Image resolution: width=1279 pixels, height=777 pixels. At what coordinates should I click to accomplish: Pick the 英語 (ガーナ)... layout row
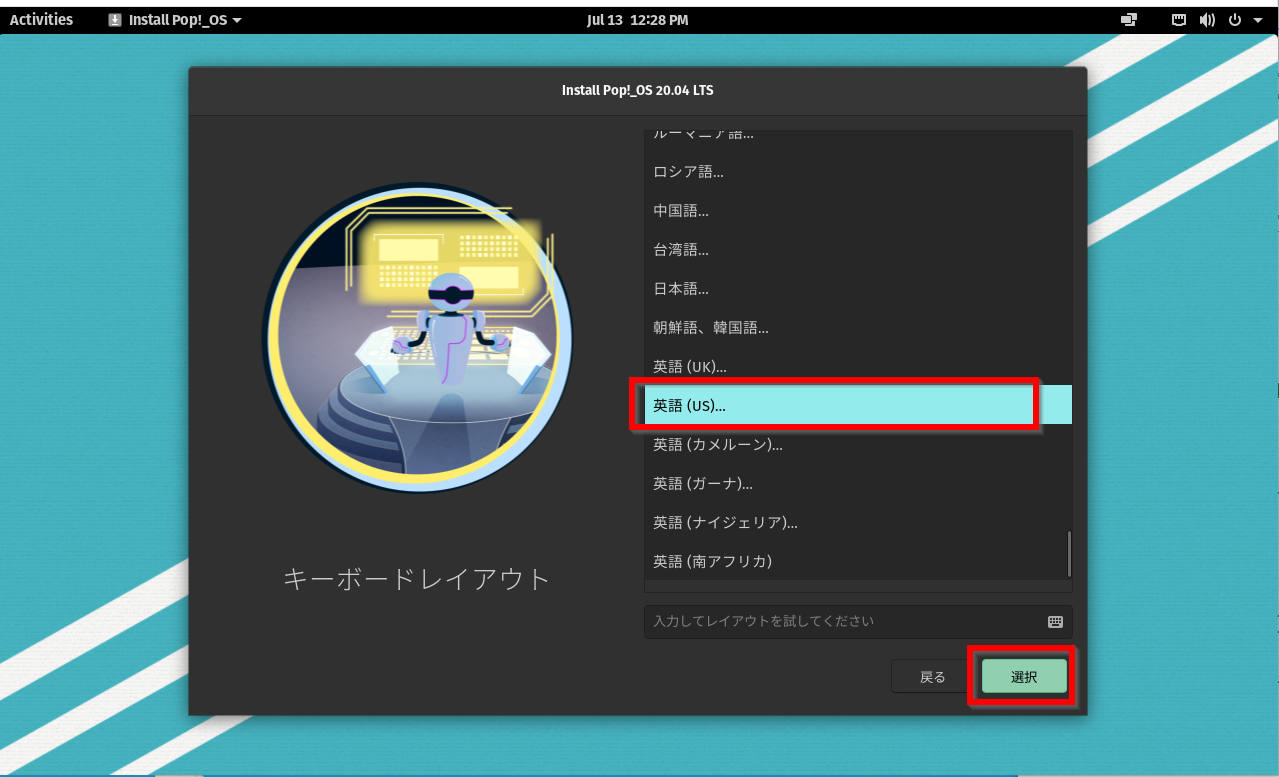[858, 483]
